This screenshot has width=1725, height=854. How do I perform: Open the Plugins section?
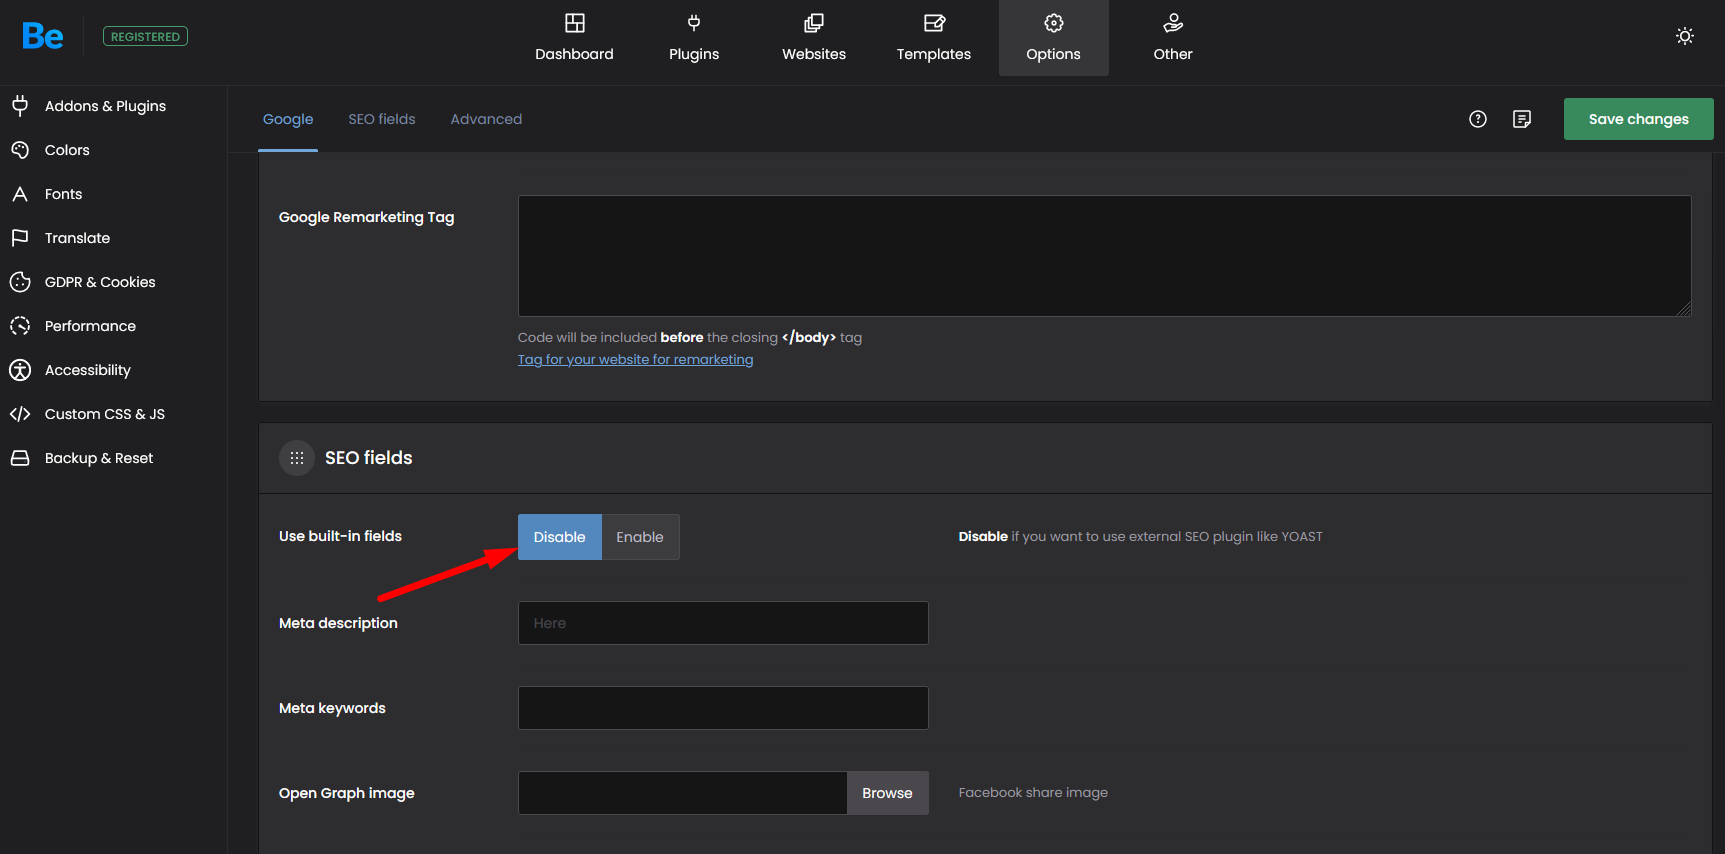[694, 38]
